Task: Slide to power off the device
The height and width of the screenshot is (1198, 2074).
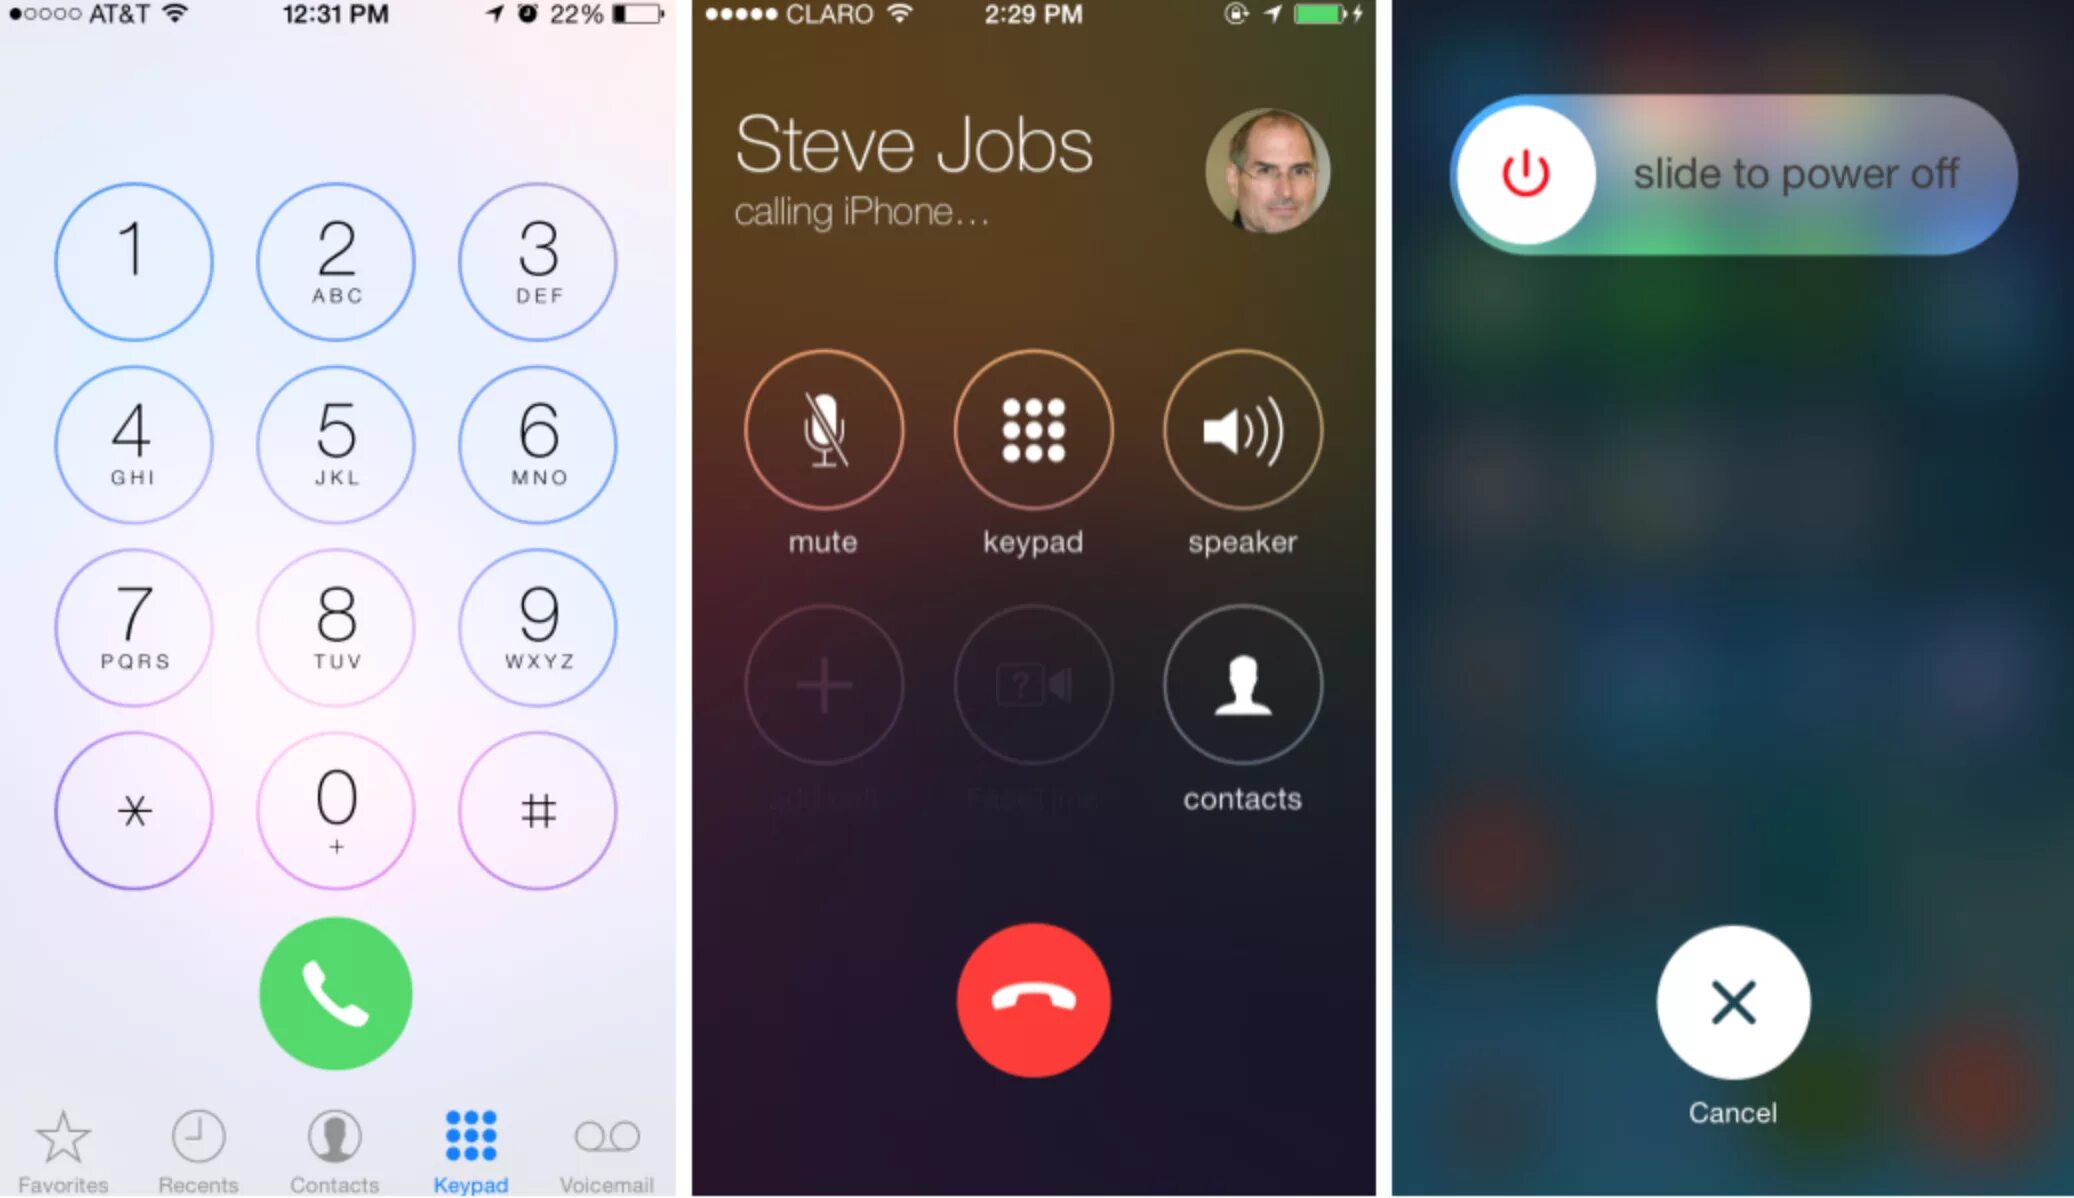Action: point(1520,171)
